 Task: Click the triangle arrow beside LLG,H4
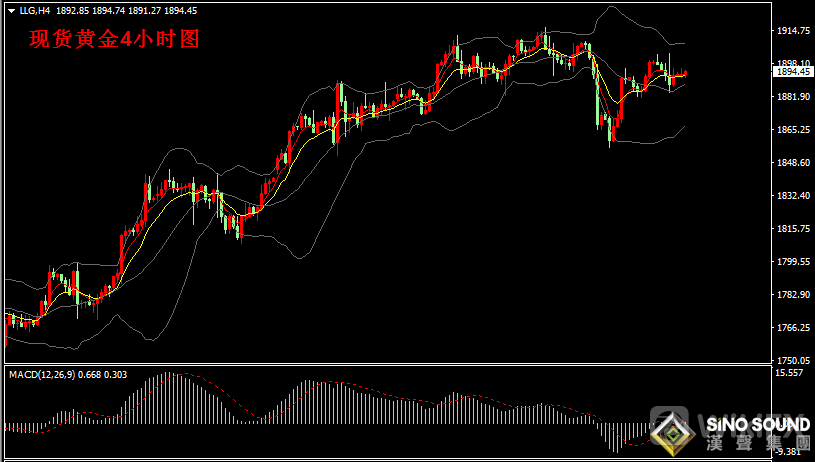pos(10,11)
